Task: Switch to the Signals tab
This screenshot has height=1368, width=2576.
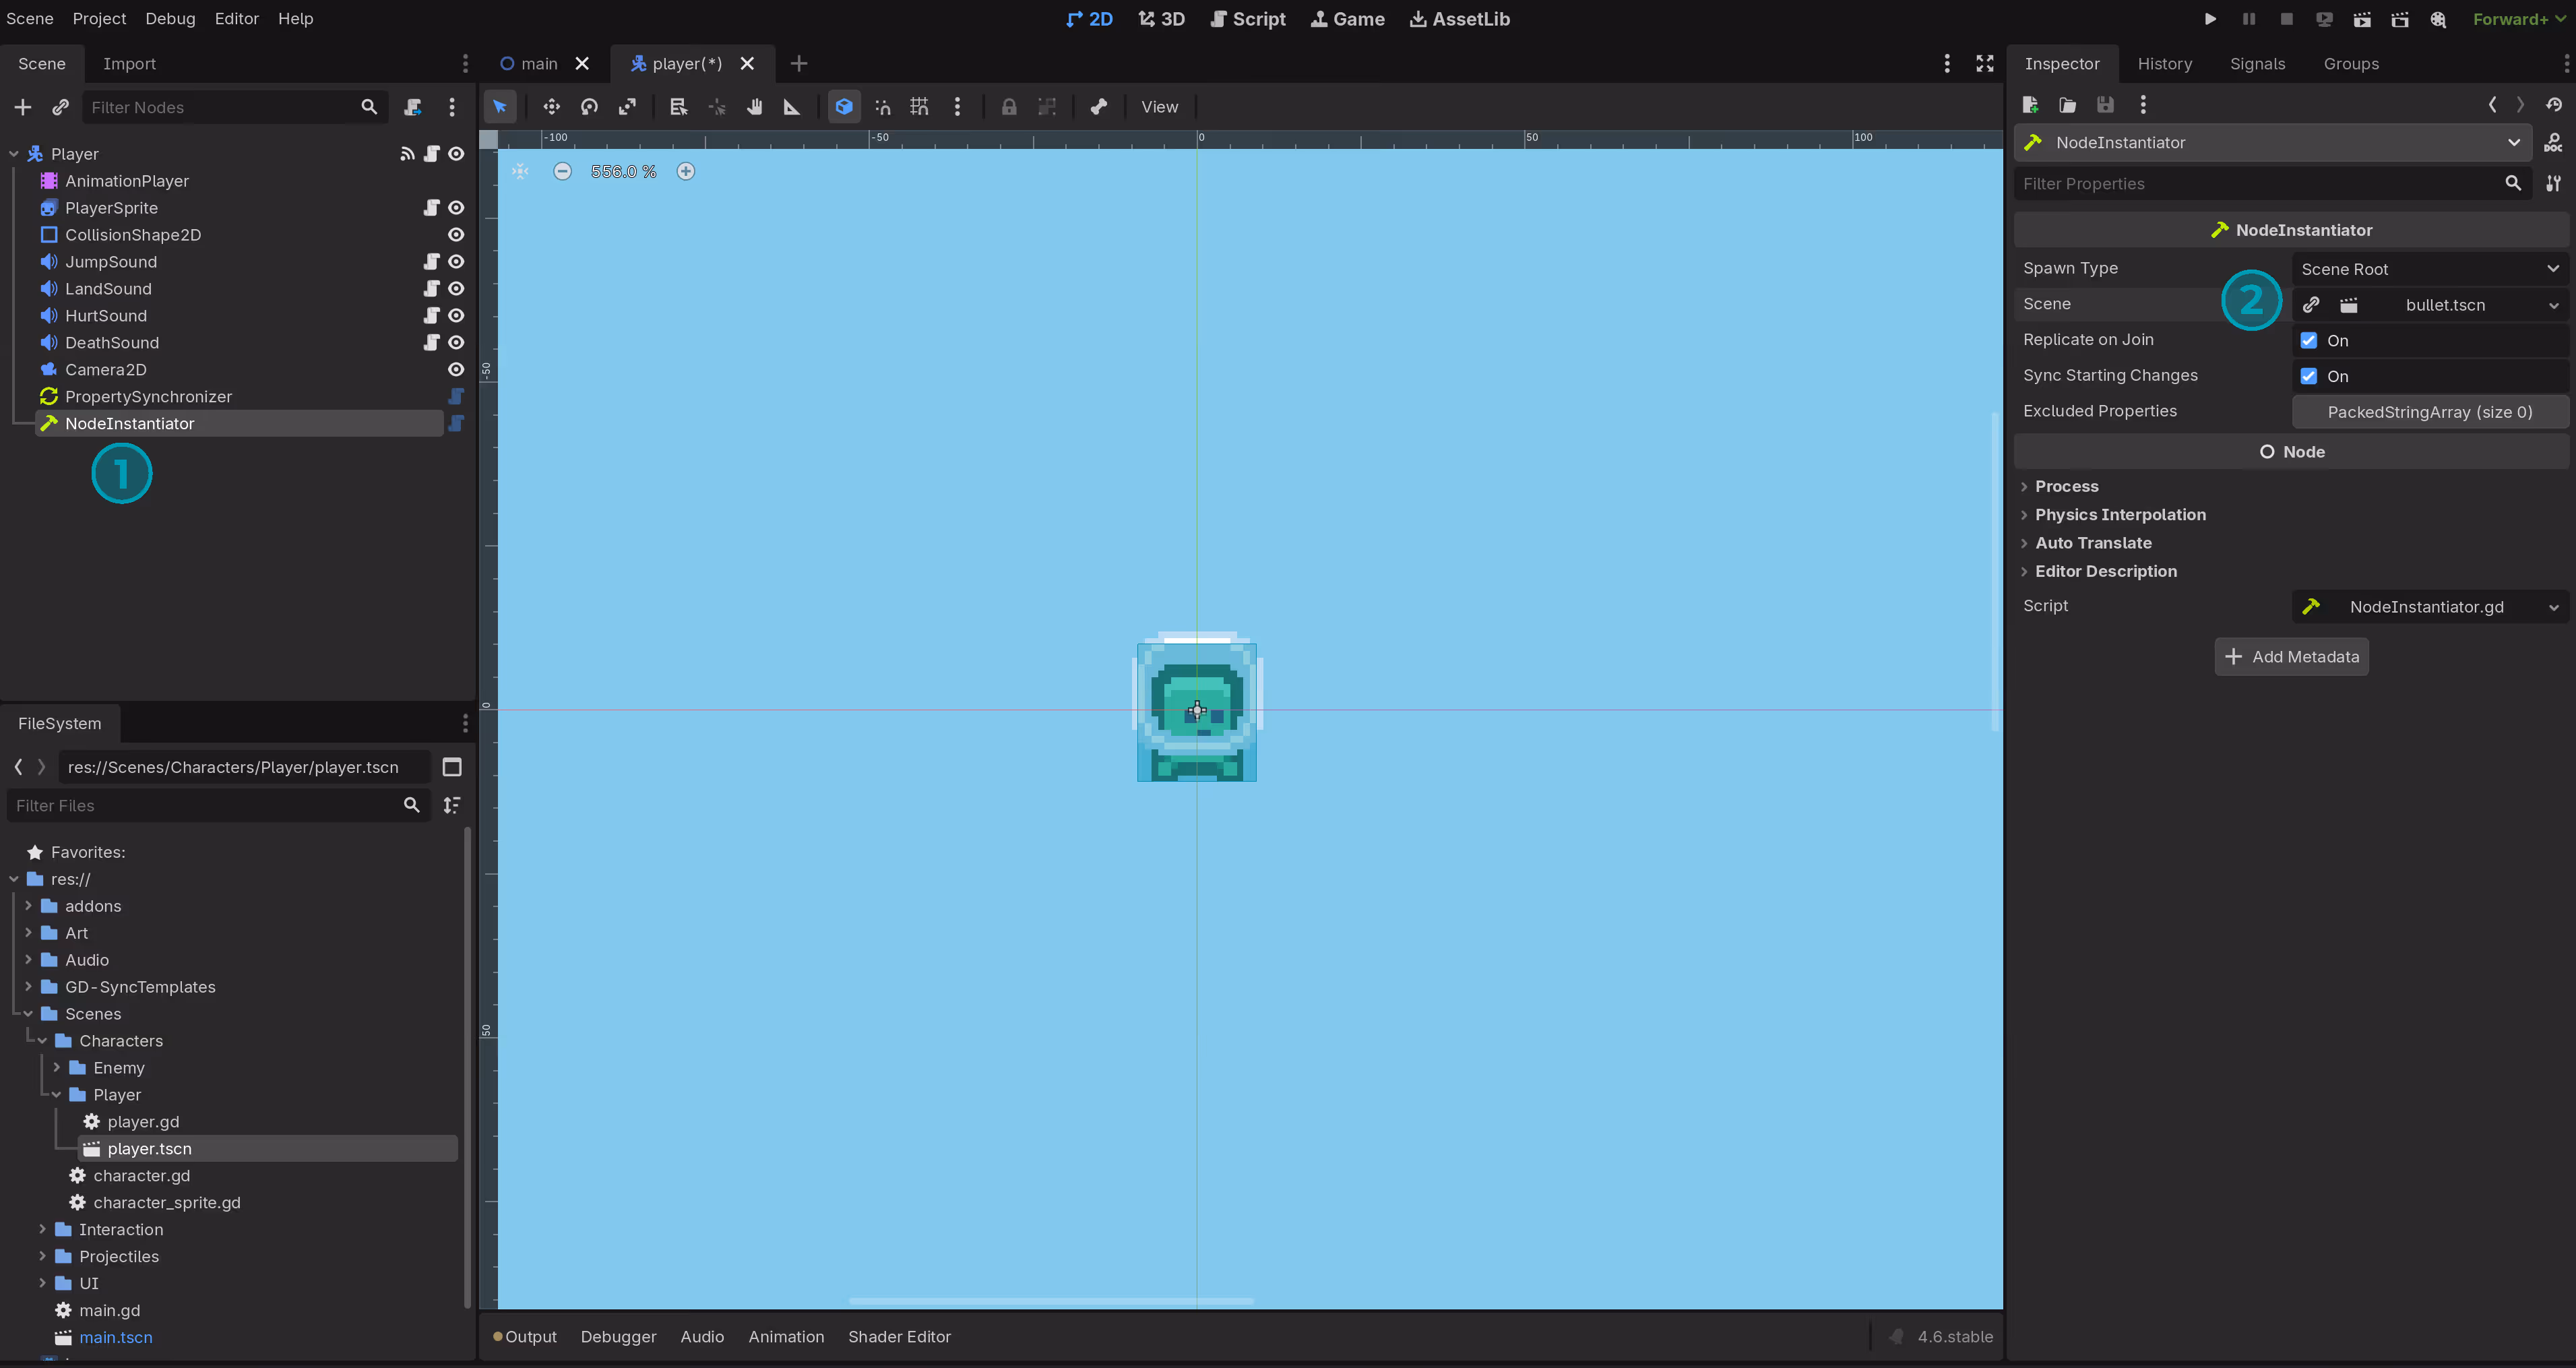Action: [2257, 63]
